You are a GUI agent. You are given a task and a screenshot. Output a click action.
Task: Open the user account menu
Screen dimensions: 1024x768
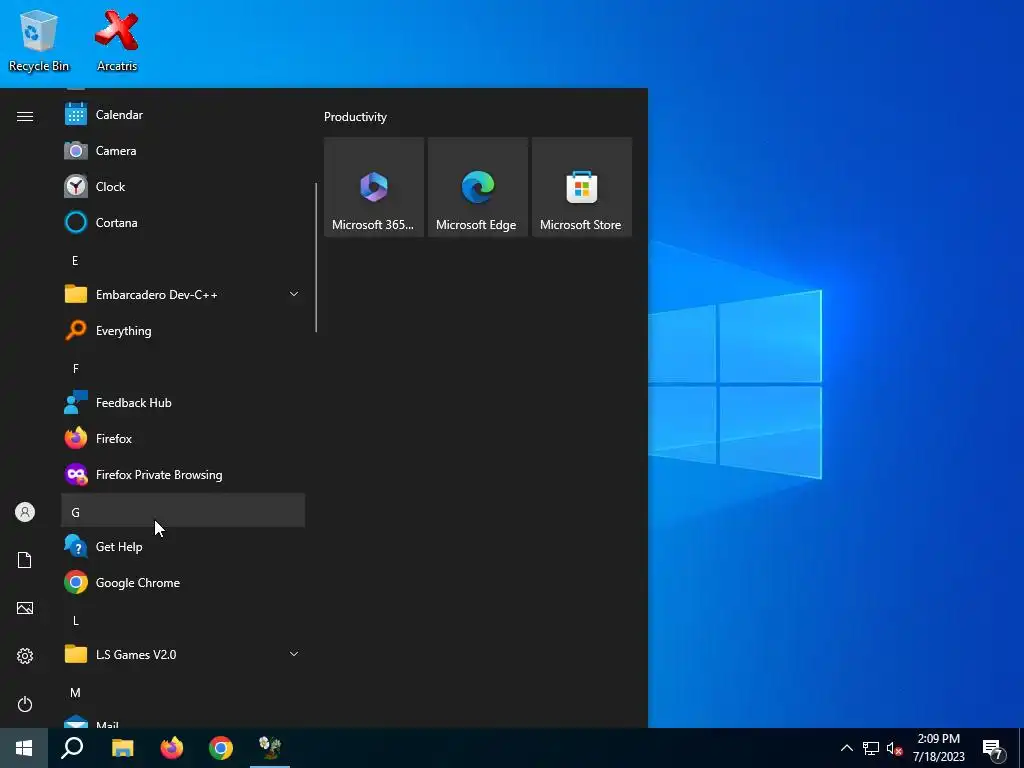coord(25,512)
